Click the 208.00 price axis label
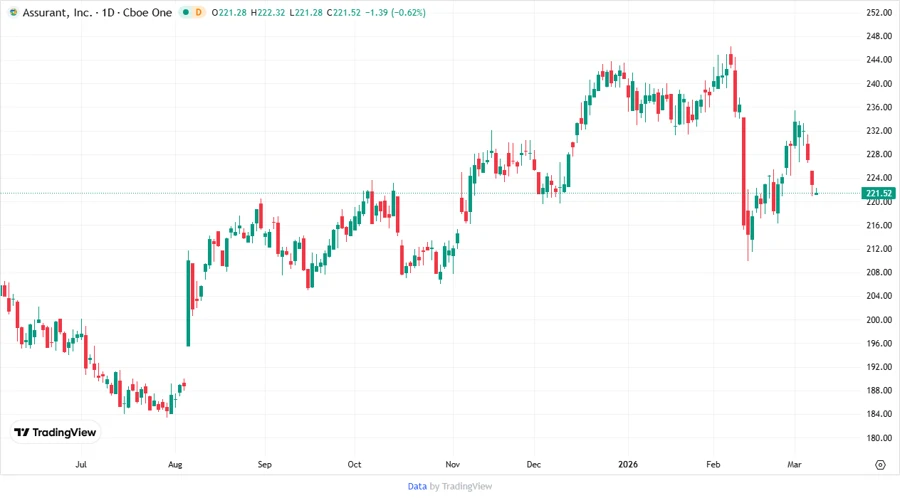Image resolution: width=900 pixels, height=498 pixels. (879, 273)
